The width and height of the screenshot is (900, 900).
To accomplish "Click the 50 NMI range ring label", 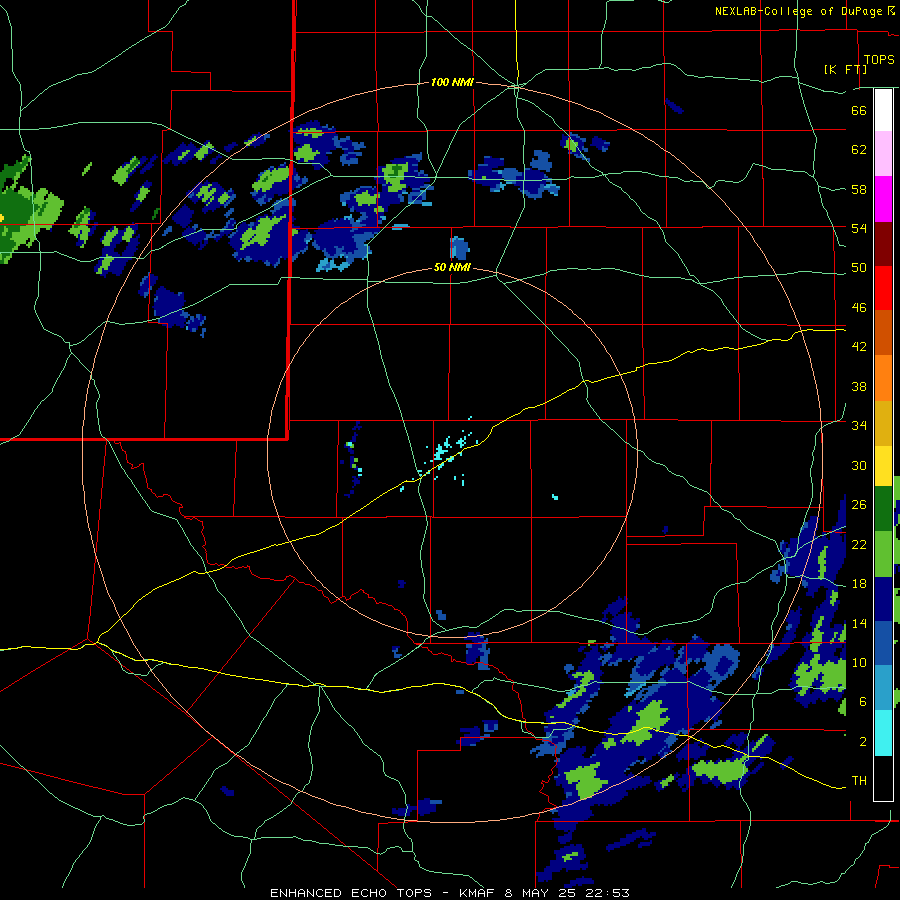I will [452, 267].
